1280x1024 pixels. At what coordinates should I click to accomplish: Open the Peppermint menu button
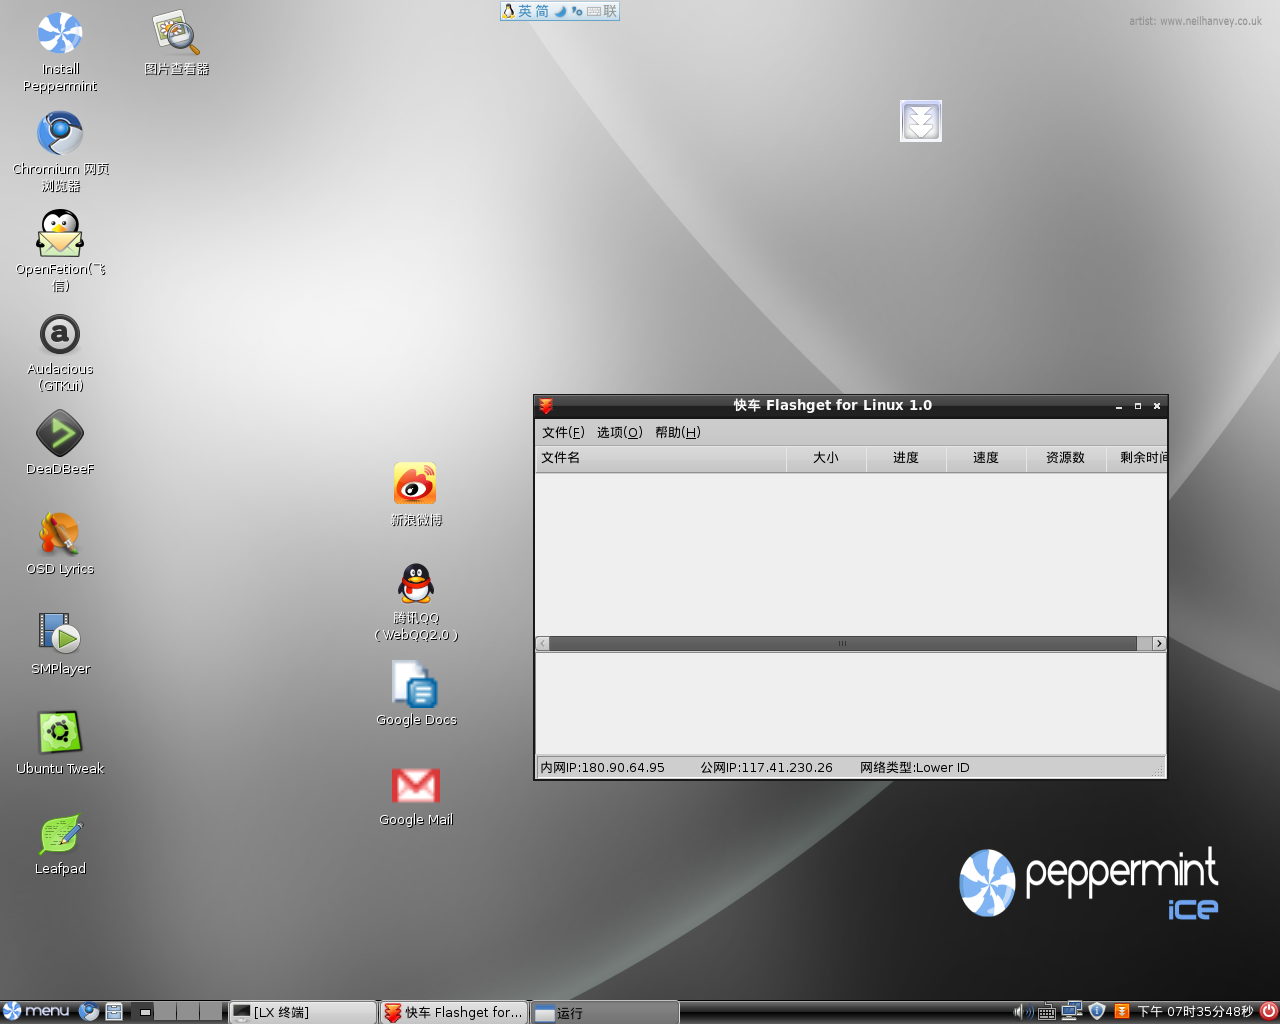[36, 1011]
